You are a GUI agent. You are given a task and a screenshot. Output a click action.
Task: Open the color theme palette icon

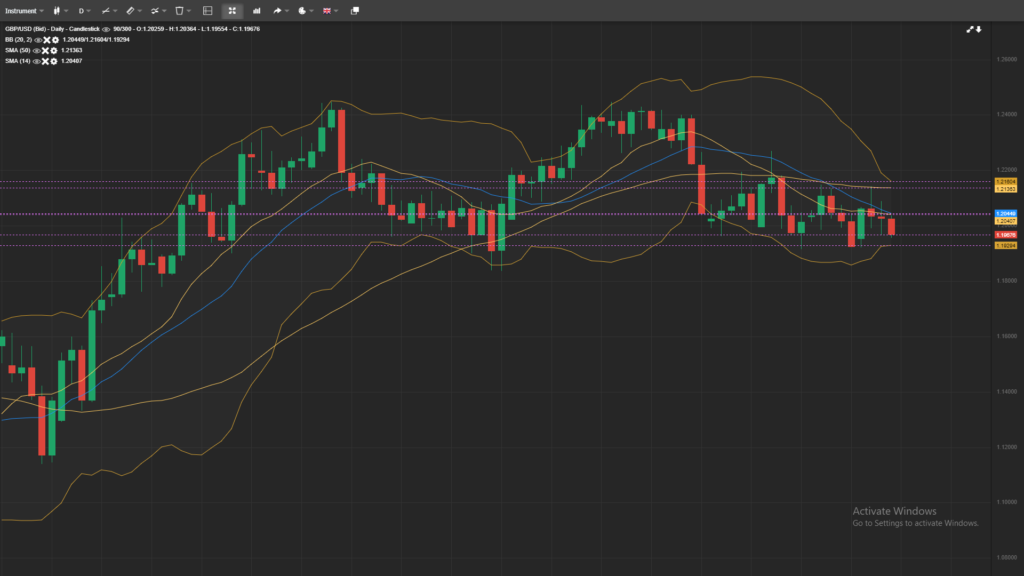coord(302,11)
